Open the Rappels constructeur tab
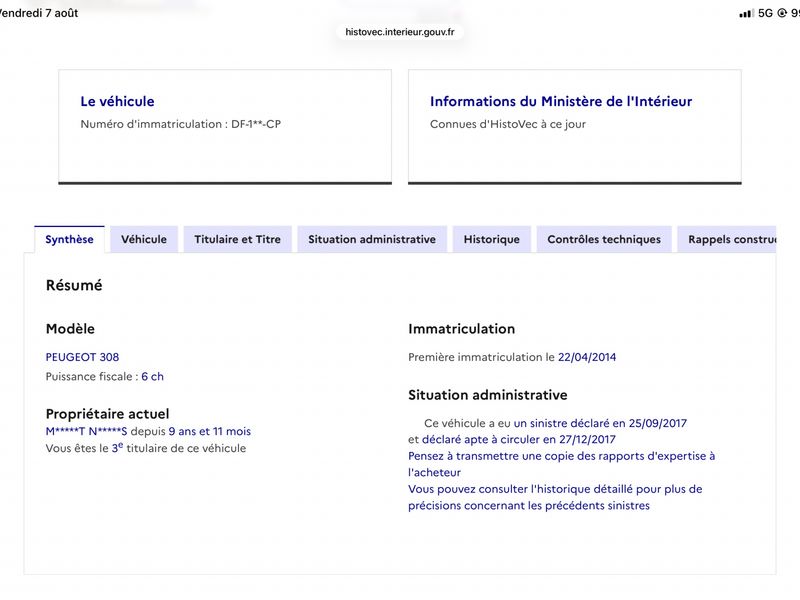This screenshot has width=800, height=600. [x=727, y=239]
